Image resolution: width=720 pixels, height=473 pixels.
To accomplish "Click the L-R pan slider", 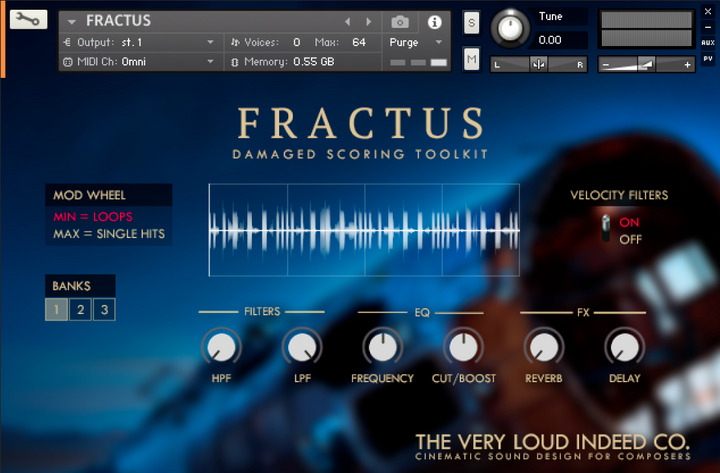I will click(539, 65).
